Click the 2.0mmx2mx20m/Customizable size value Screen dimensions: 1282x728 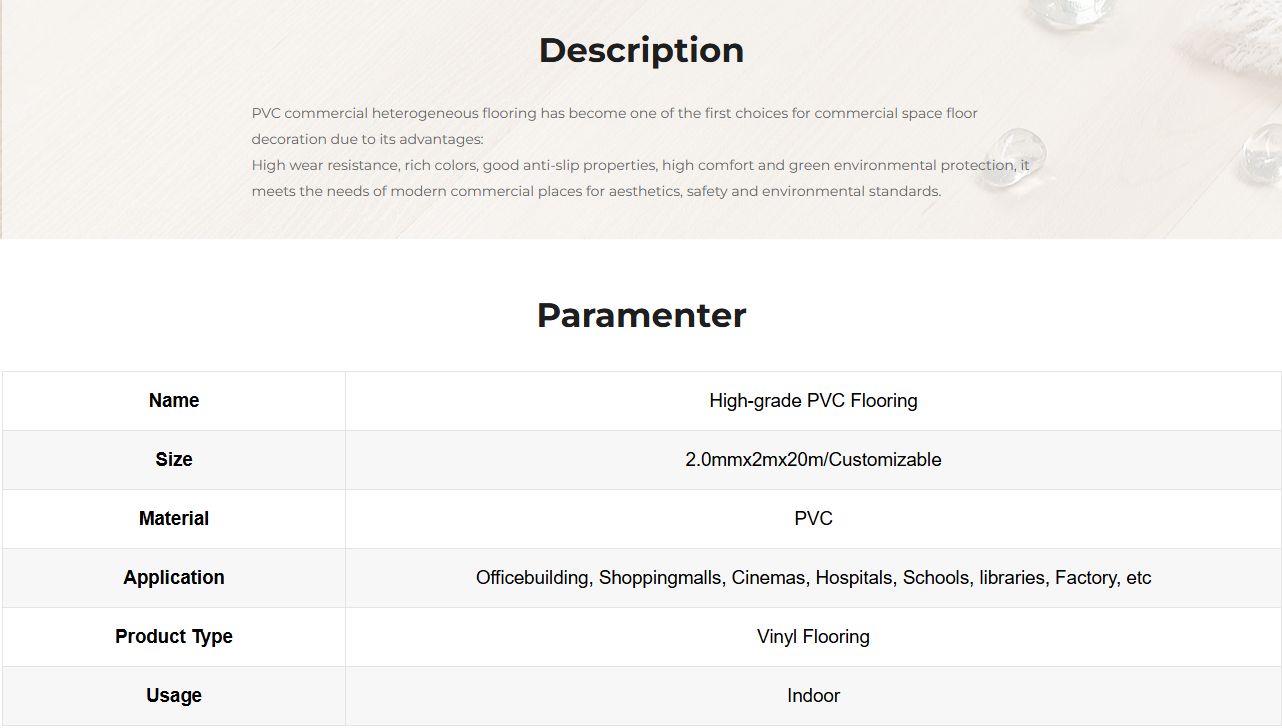tap(813, 460)
